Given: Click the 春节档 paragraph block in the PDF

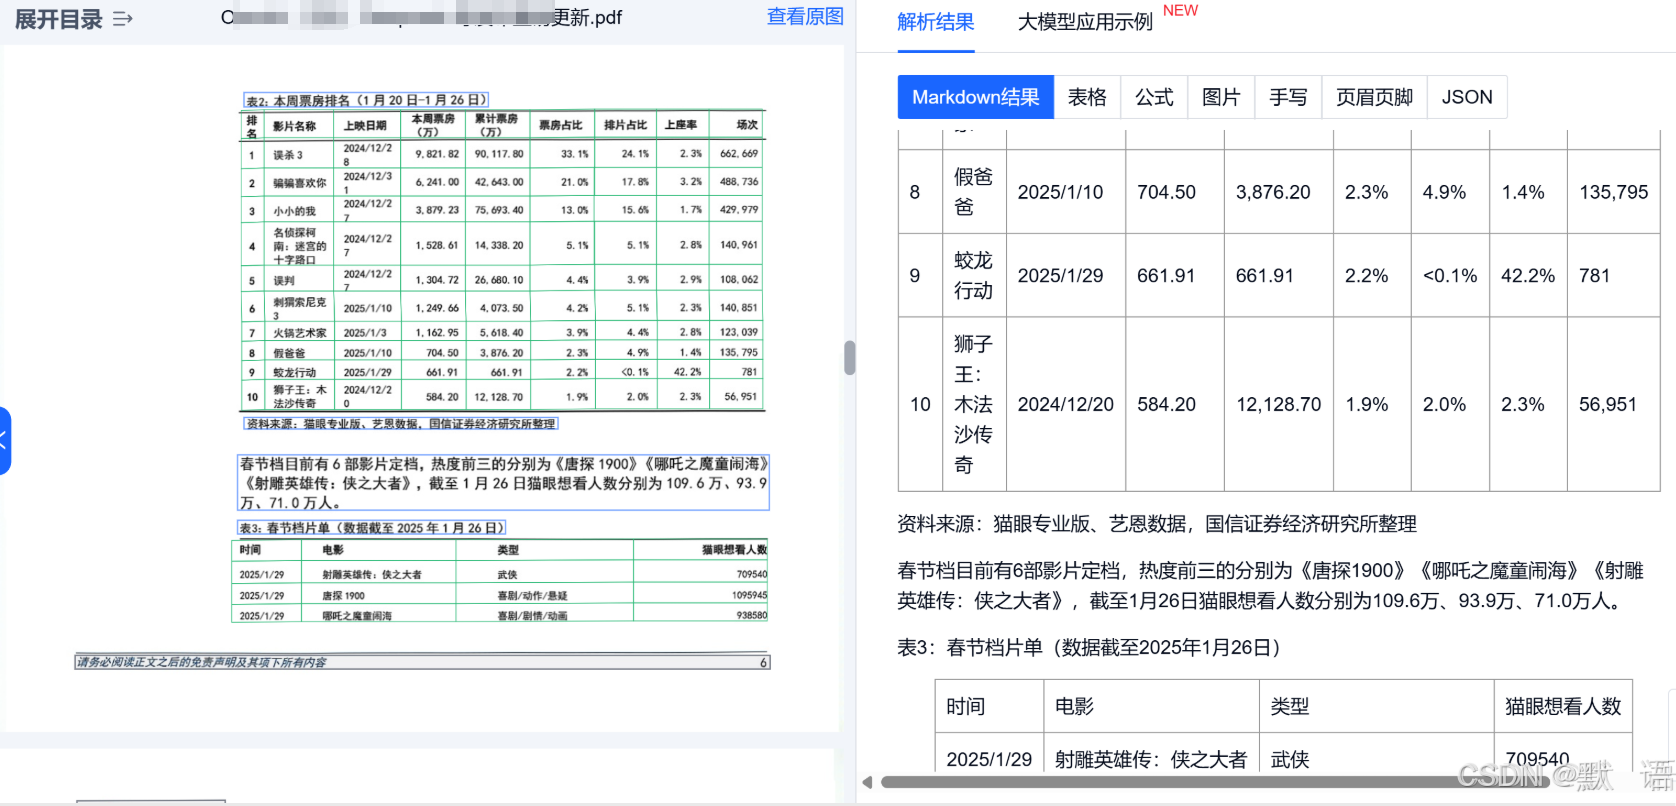Looking at the screenshot, I should (x=503, y=482).
